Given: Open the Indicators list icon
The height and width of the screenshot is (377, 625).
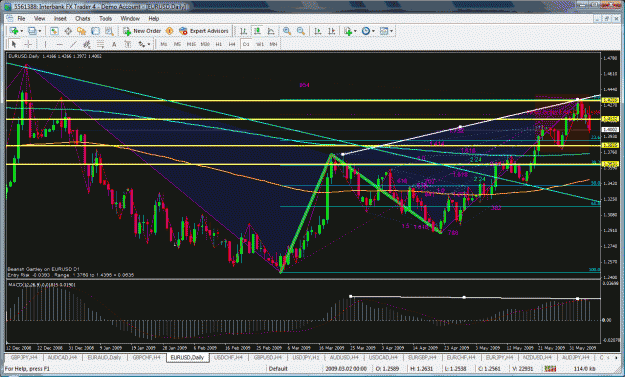Looking at the screenshot, I should tap(348, 31).
